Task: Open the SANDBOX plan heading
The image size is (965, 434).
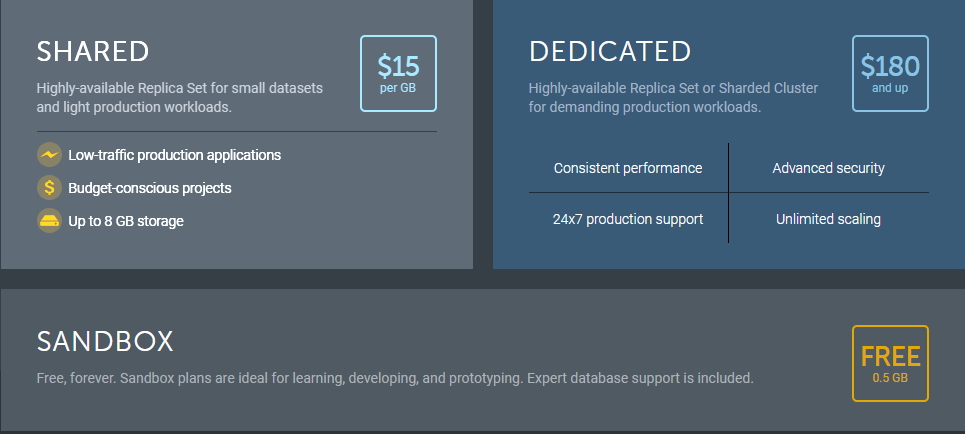Action: pos(105,342)
